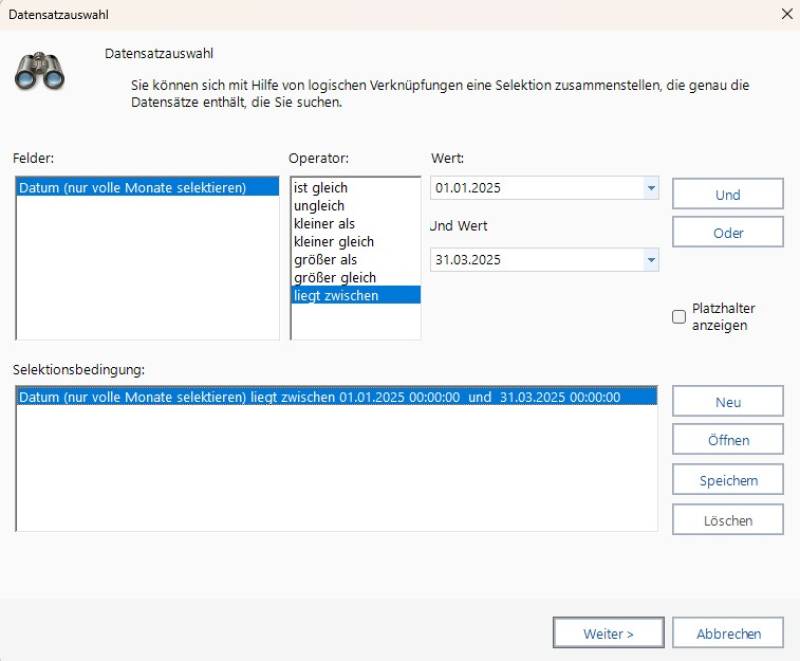Select 'größer als' in Operator list
800x661 pixels.
click(324, 260)
